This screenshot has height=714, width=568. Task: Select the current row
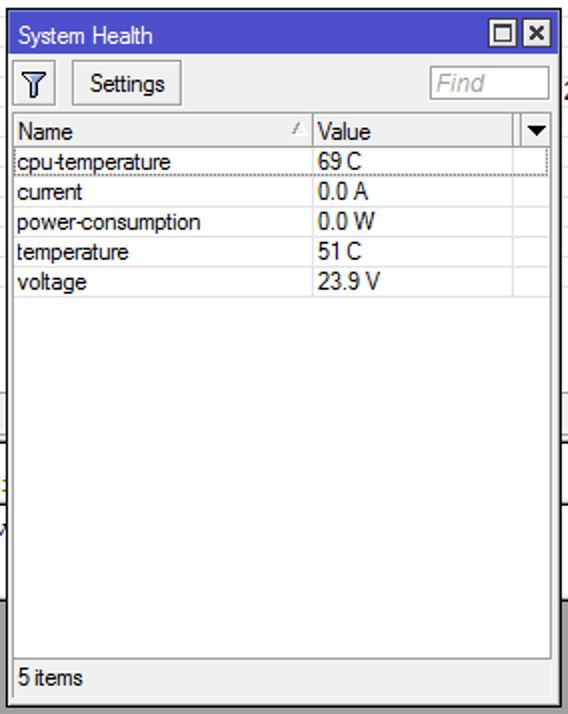coord(281,192)
